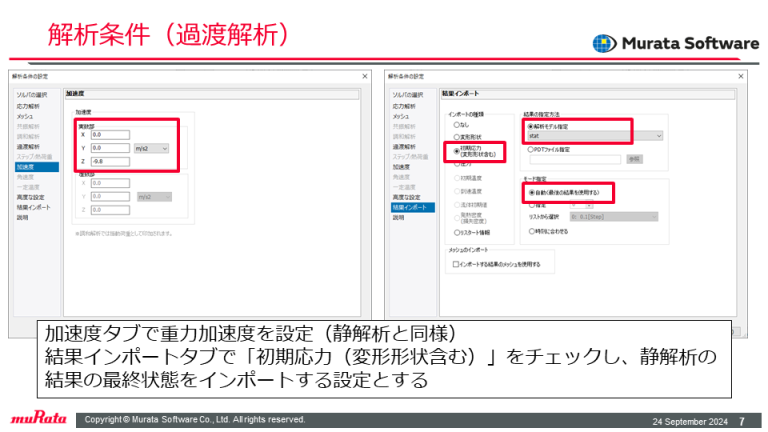Select 自動(最後の結果を使用する) mode radio

click(530, 191)
